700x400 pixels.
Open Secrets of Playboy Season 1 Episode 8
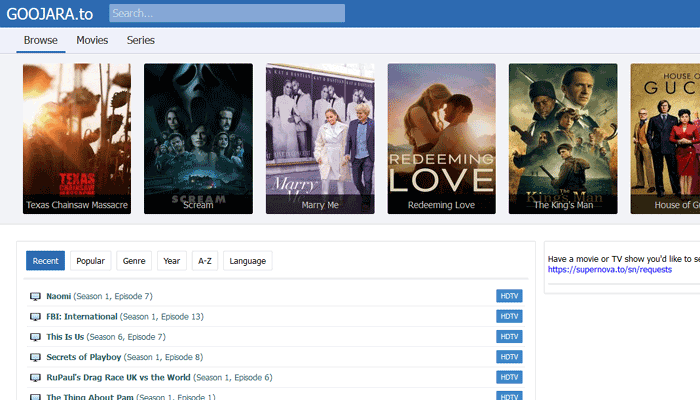click(x=125, y=357)
